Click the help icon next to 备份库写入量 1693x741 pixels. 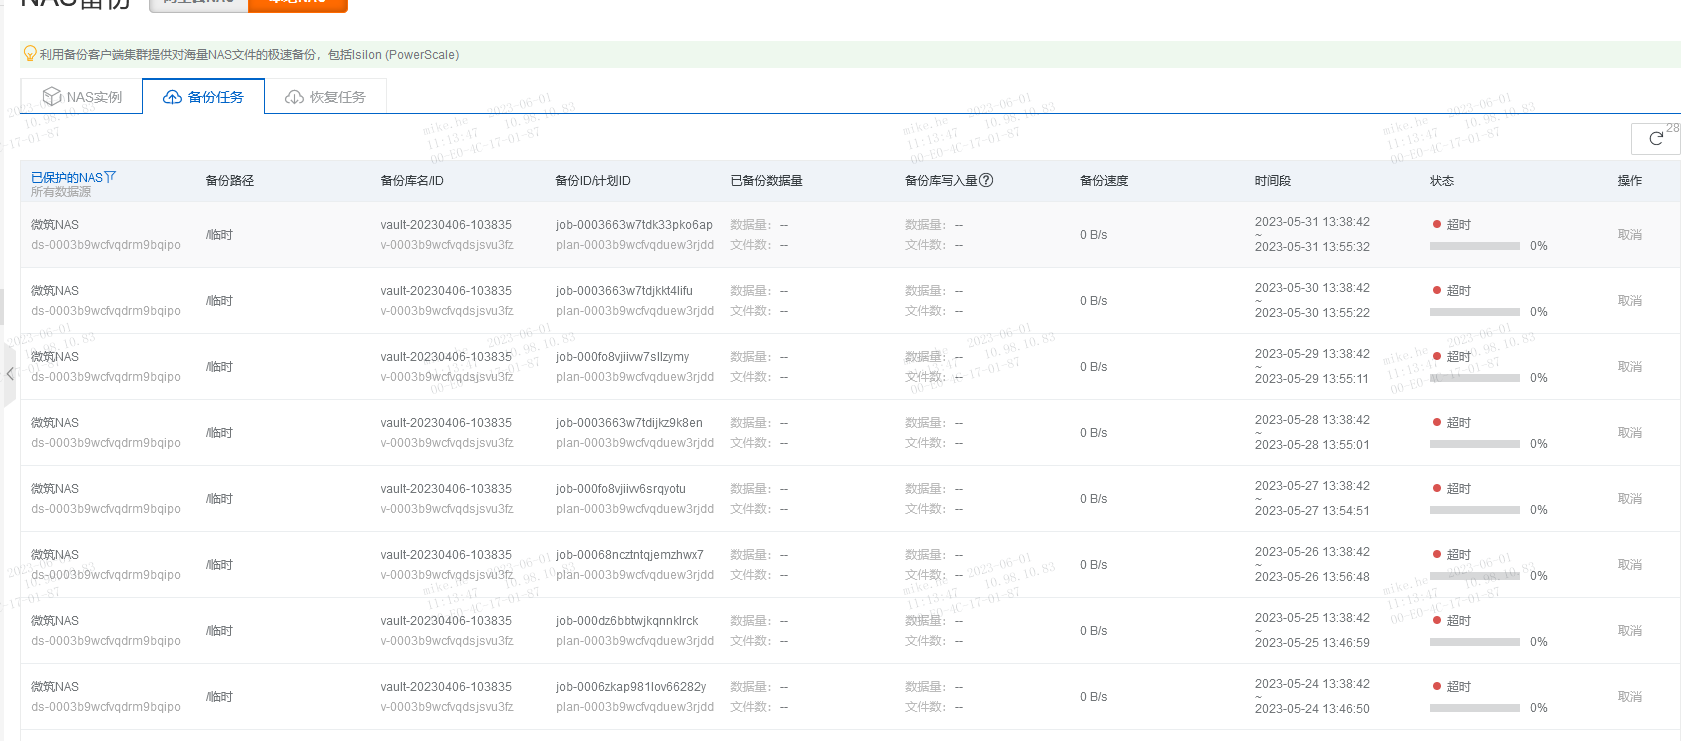point(986,180)
